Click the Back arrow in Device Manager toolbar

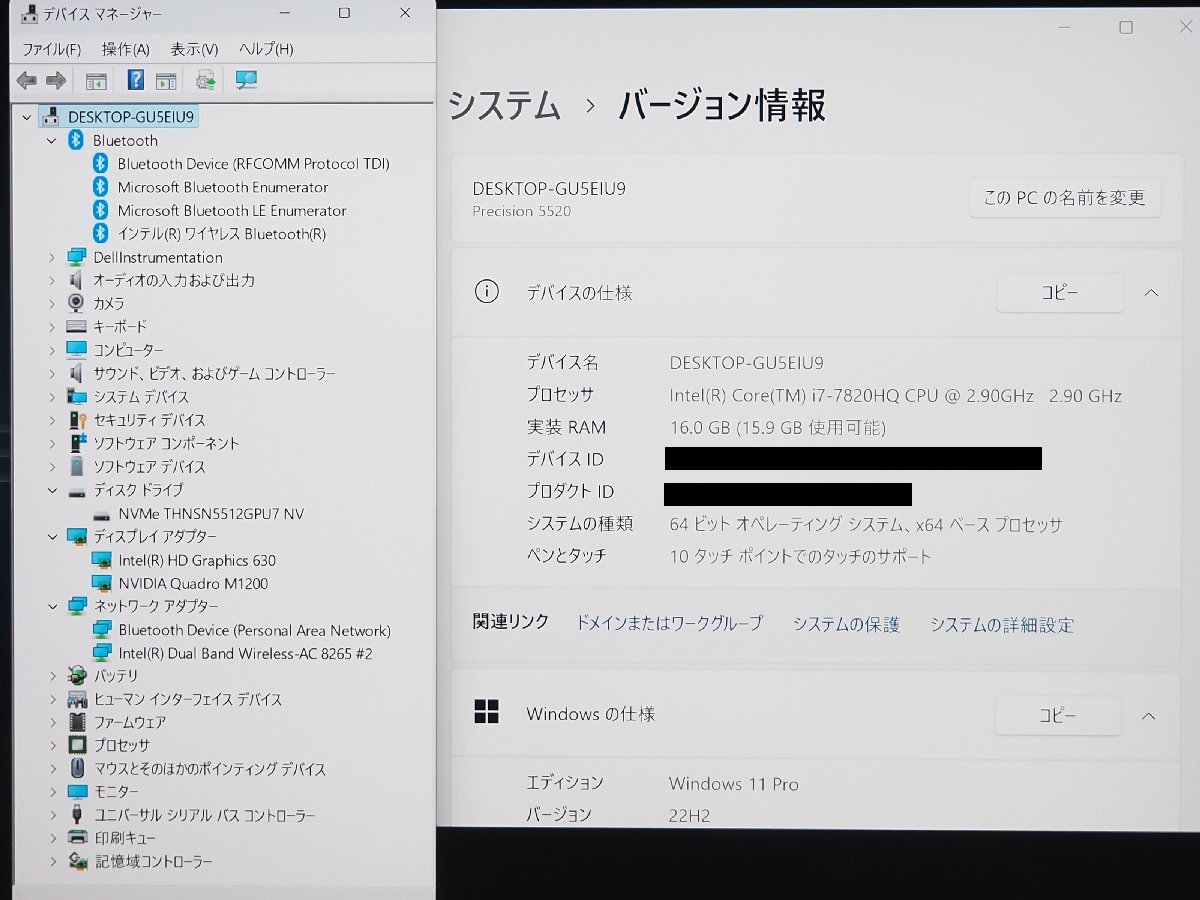27,80
